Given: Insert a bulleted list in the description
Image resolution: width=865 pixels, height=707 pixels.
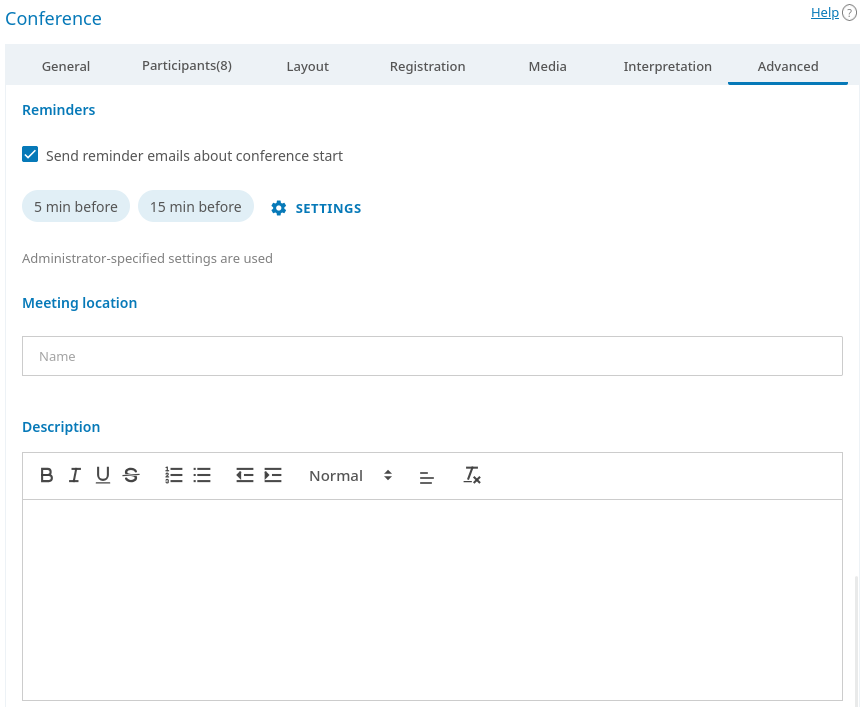Looking at the screenshot, I should coord(202,476).
